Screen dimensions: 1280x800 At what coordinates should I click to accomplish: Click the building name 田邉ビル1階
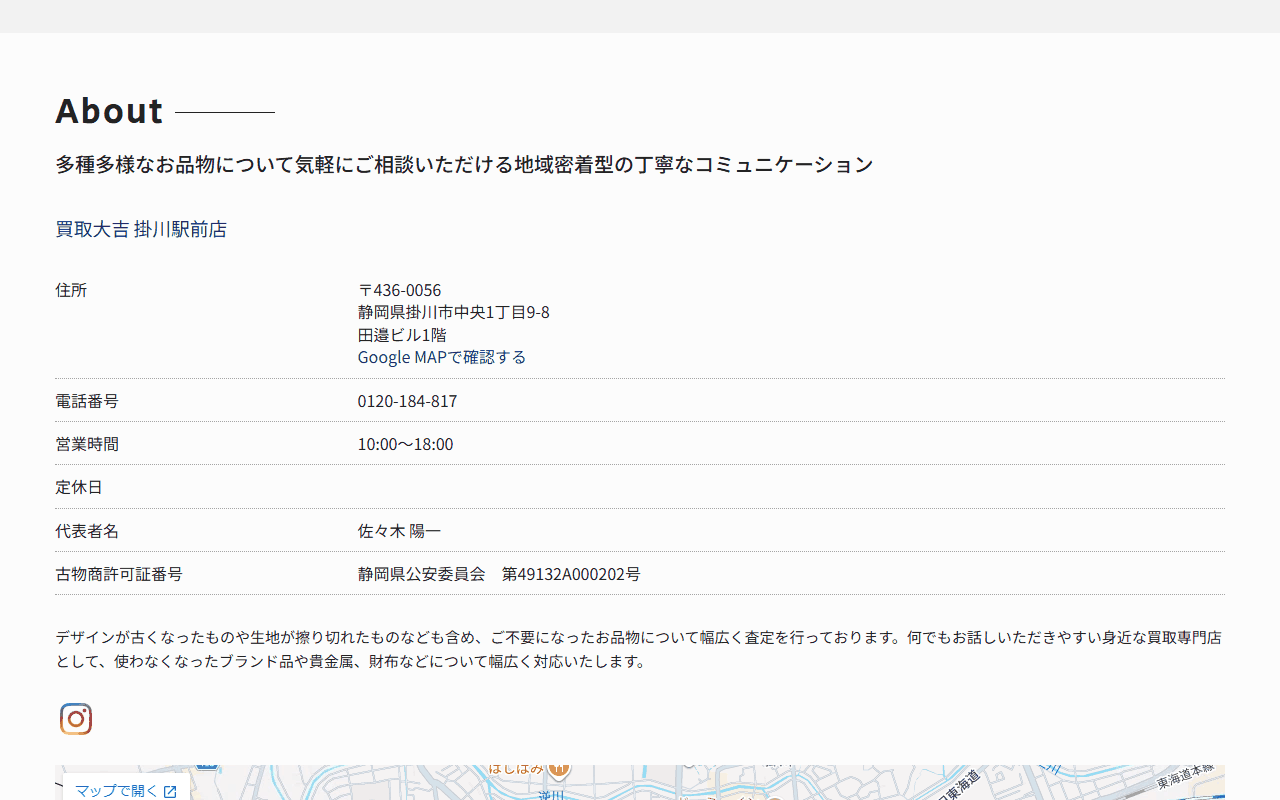pos(402,335)
